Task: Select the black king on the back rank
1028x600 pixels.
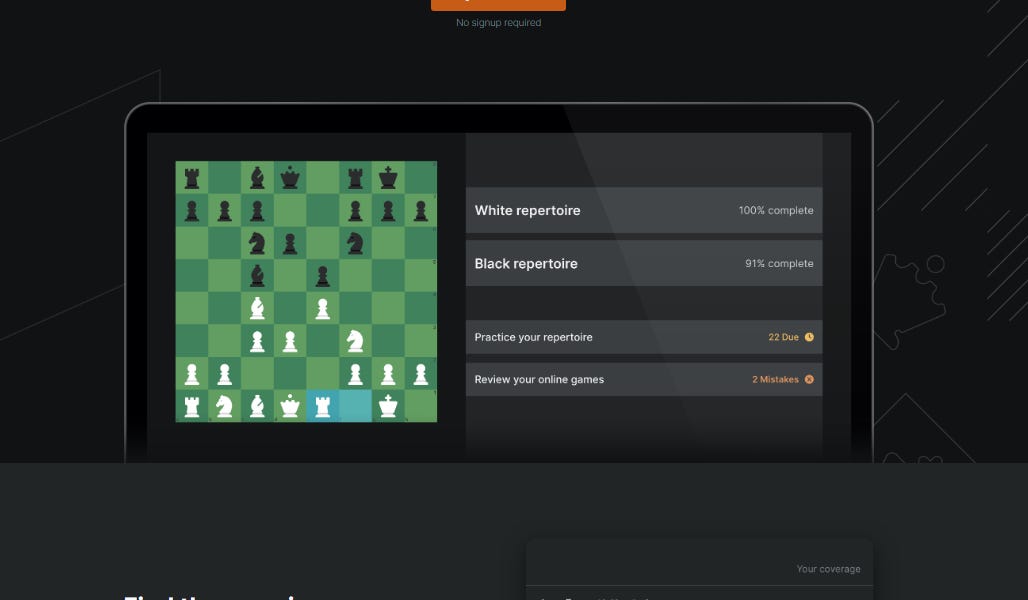Action: 388,177
